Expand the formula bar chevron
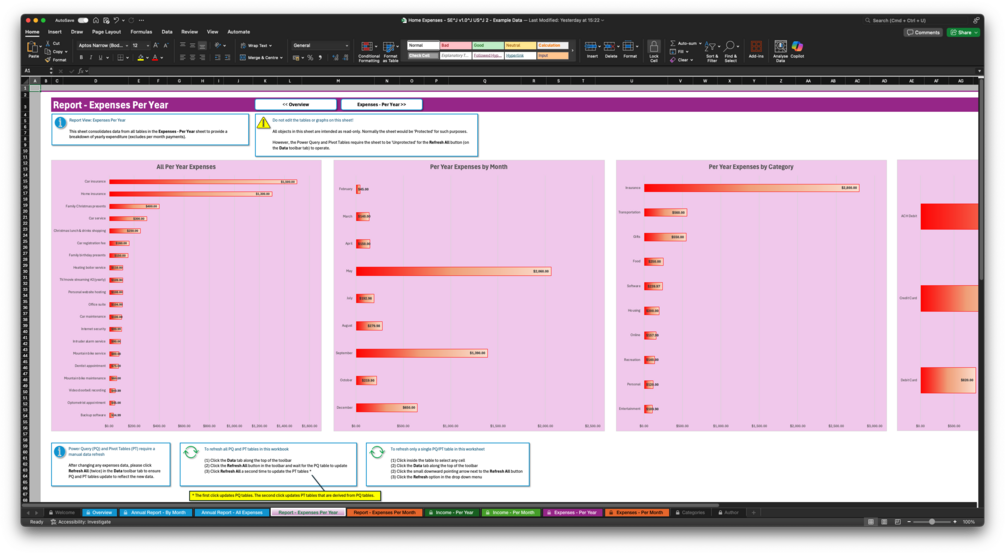The height and width of the screenshot is (554, 1005). pyautogui.click(x=979, y=71)
